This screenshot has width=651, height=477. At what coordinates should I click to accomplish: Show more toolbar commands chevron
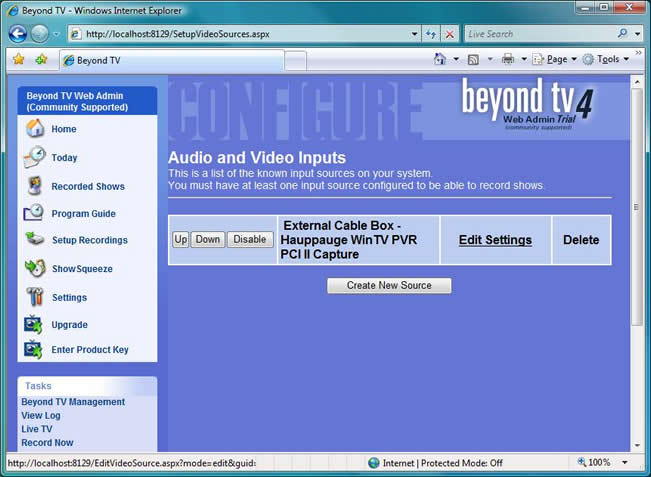(x=638, y=53)
